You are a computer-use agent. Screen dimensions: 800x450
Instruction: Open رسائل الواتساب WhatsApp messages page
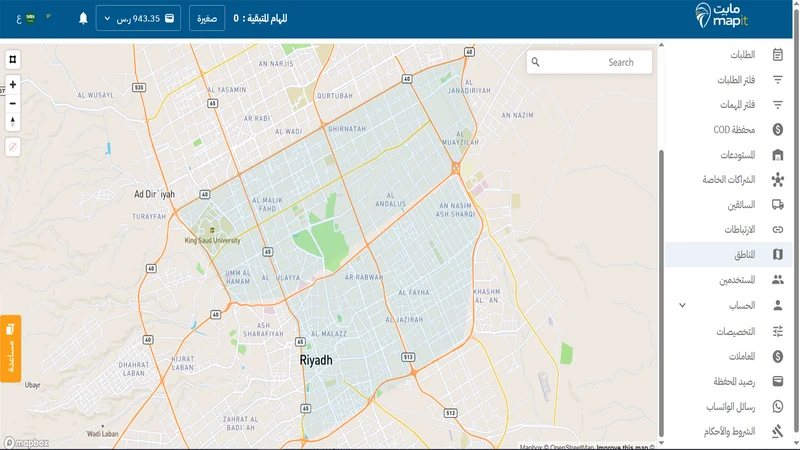pos(729,406)
